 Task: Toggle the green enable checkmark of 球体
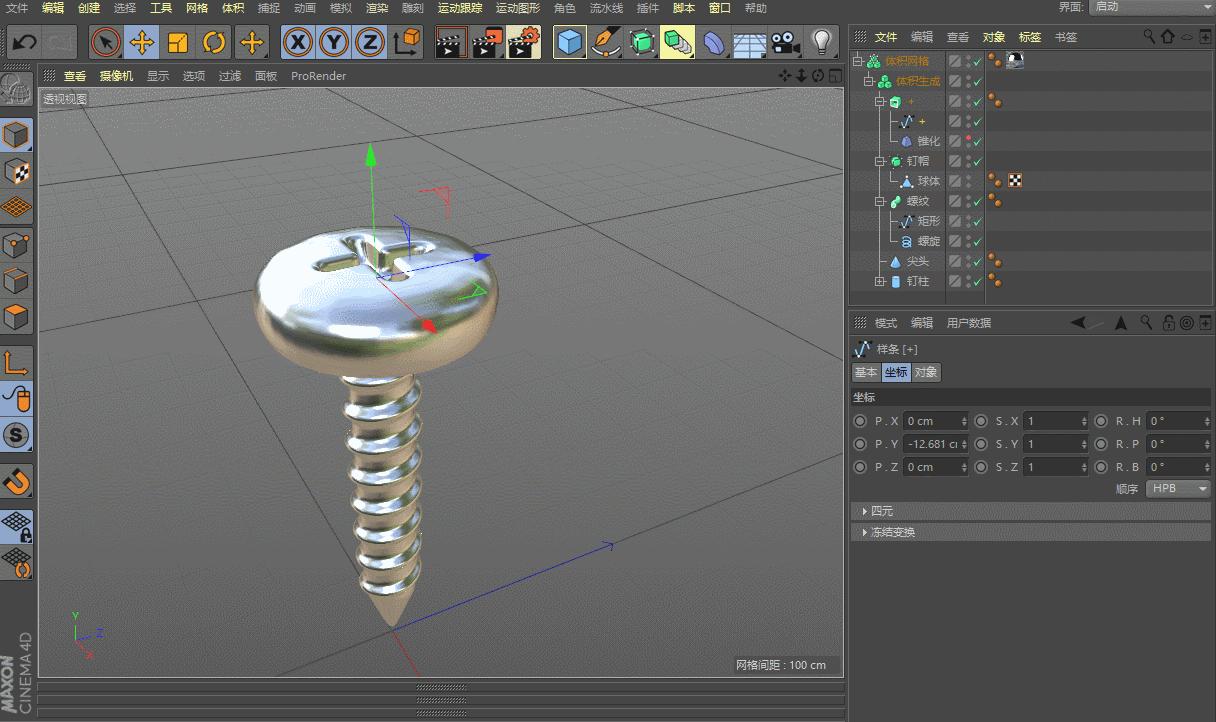[980, 181]
